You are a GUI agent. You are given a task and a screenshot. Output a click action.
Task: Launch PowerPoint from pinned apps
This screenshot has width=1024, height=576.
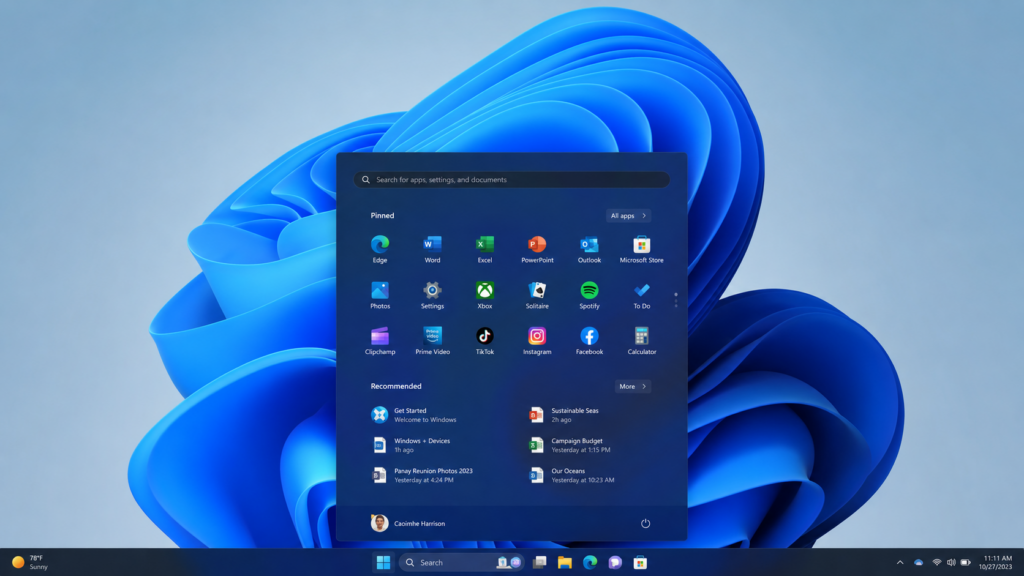(537, 249)
